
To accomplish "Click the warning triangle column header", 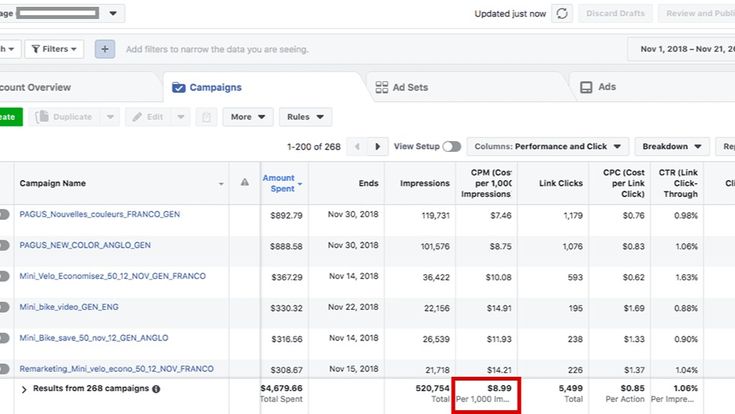I will pyautogui.click(x=245, y=183).
